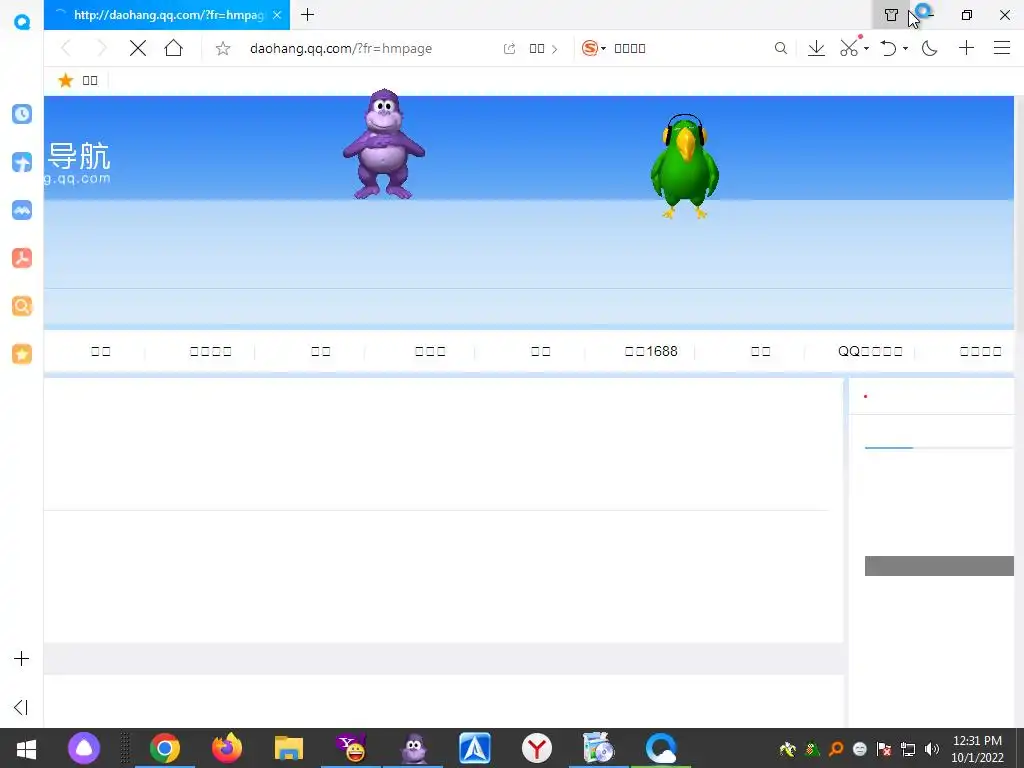The image size is (1024, 768).
Task: Click the purple Alice assistant taskbar icon
Action: coord(84,748)
